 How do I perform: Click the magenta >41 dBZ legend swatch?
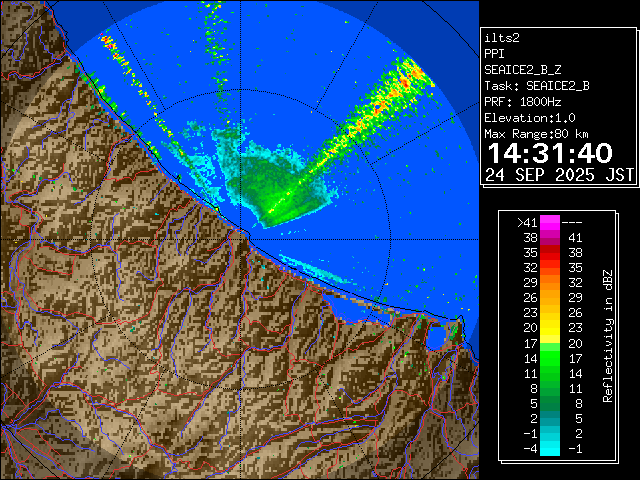pyautogui.click(x=552, y=223)
